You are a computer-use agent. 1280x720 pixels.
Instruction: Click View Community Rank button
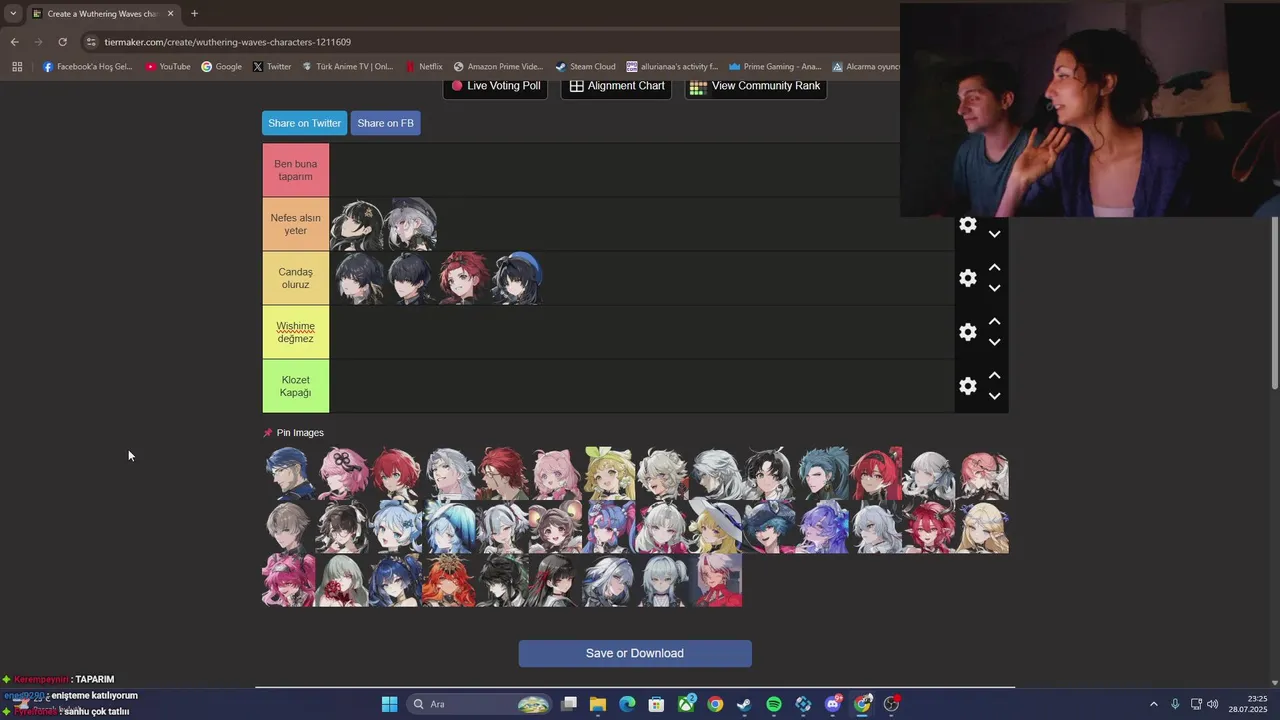click(x=755, y=86)
